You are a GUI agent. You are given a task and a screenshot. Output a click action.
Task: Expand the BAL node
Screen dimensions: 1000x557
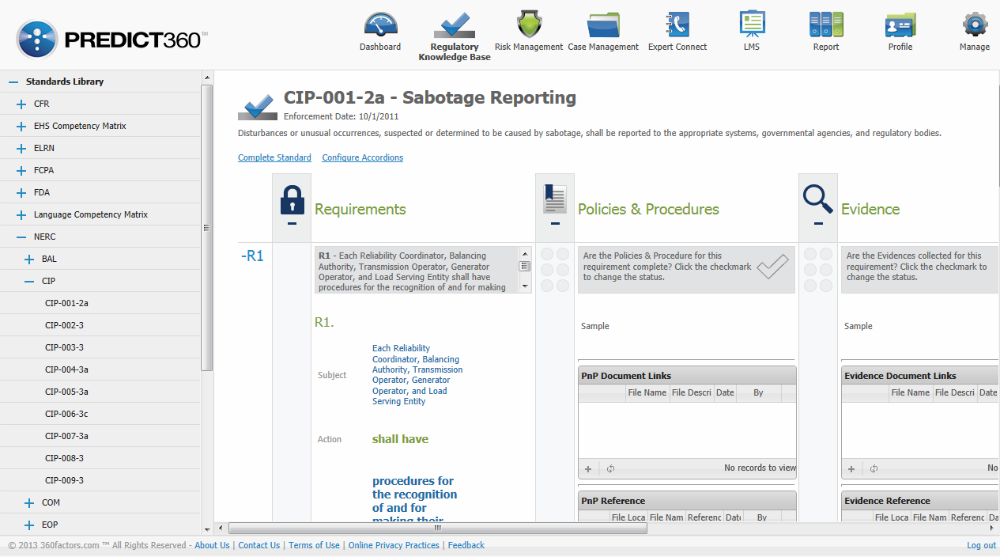click(29, 259)
